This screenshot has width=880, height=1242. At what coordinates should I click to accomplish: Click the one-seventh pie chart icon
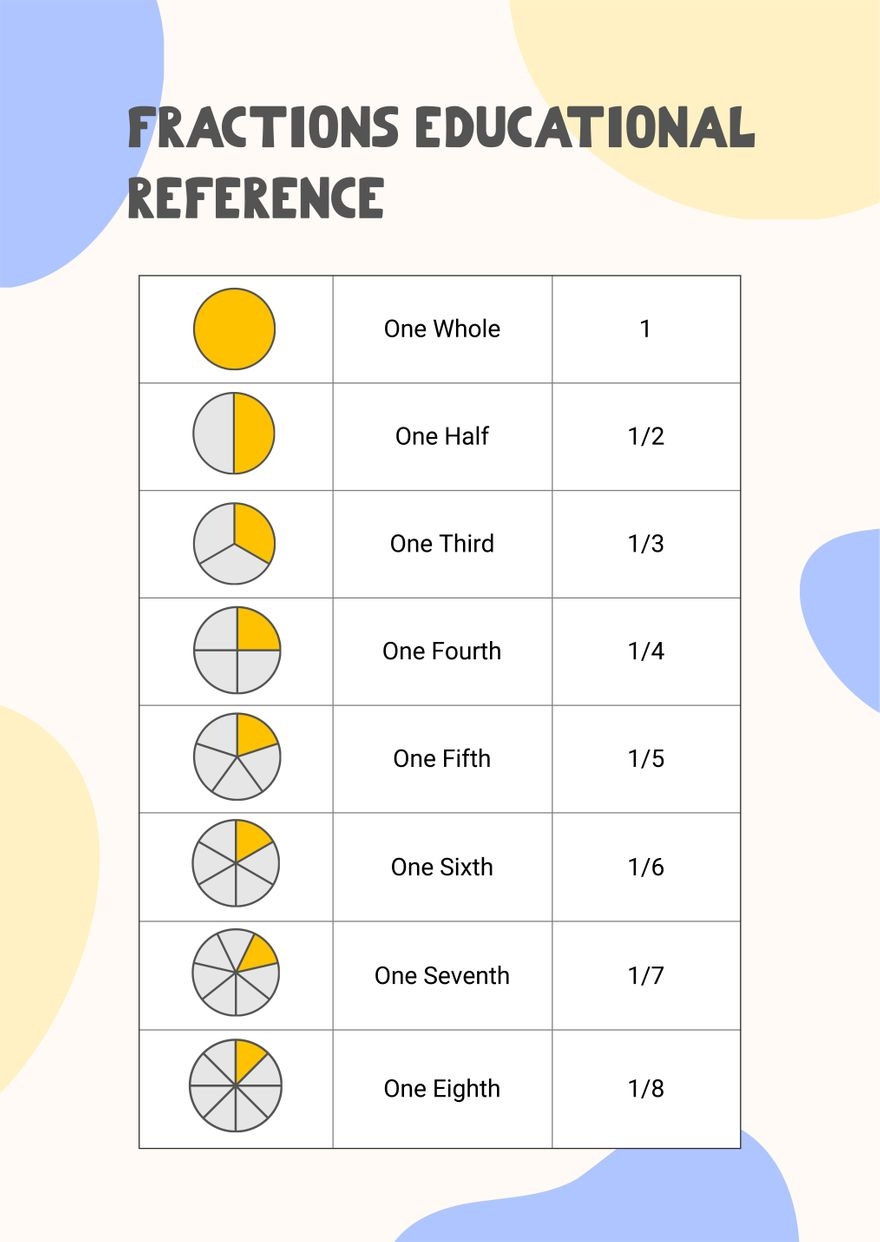(x=235, y=971)
